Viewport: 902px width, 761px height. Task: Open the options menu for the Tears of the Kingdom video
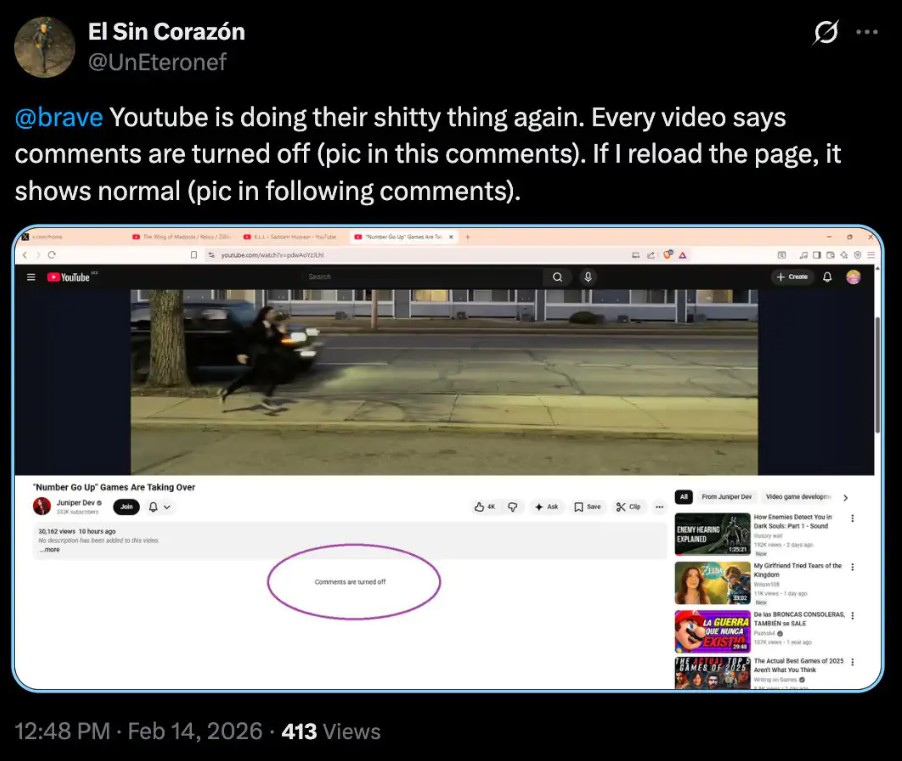pos(853,567)
